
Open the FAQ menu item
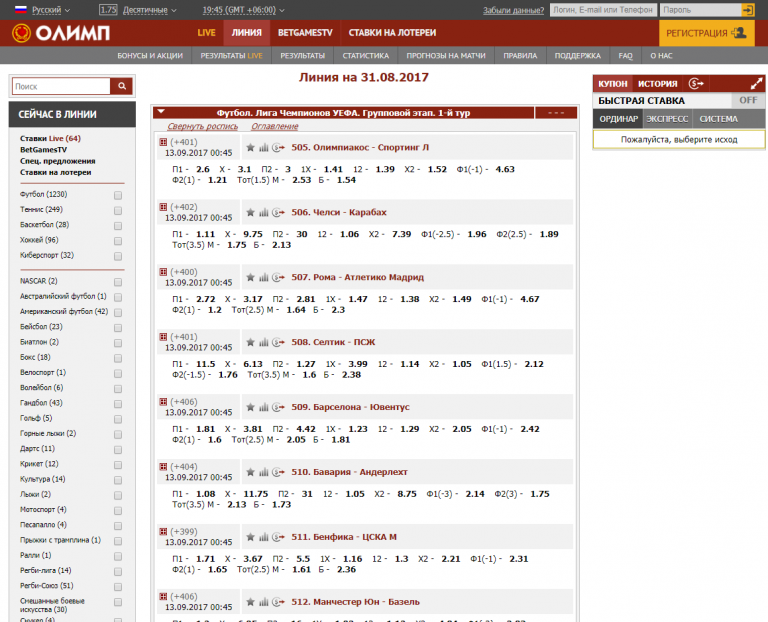click(x=625, y=56)
